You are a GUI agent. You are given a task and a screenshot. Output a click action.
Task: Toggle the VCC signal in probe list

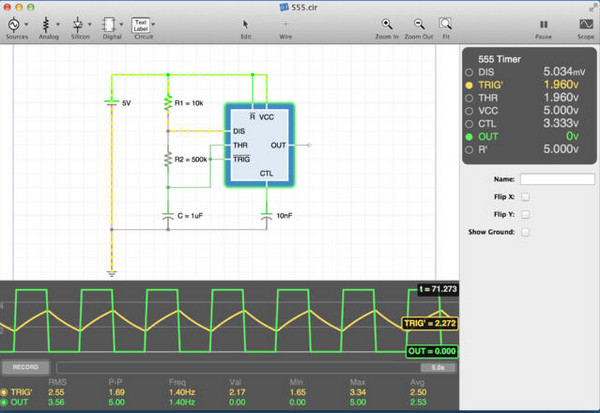point(469,111)
